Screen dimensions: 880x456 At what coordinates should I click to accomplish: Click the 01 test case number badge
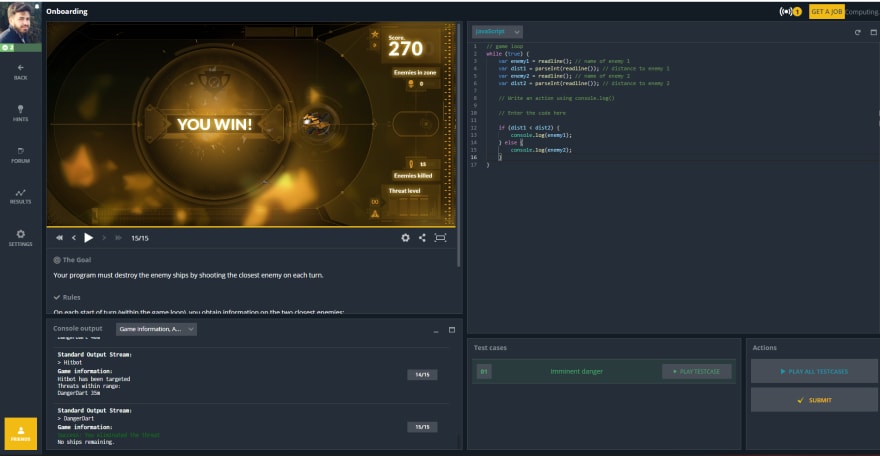pos(484,371)
